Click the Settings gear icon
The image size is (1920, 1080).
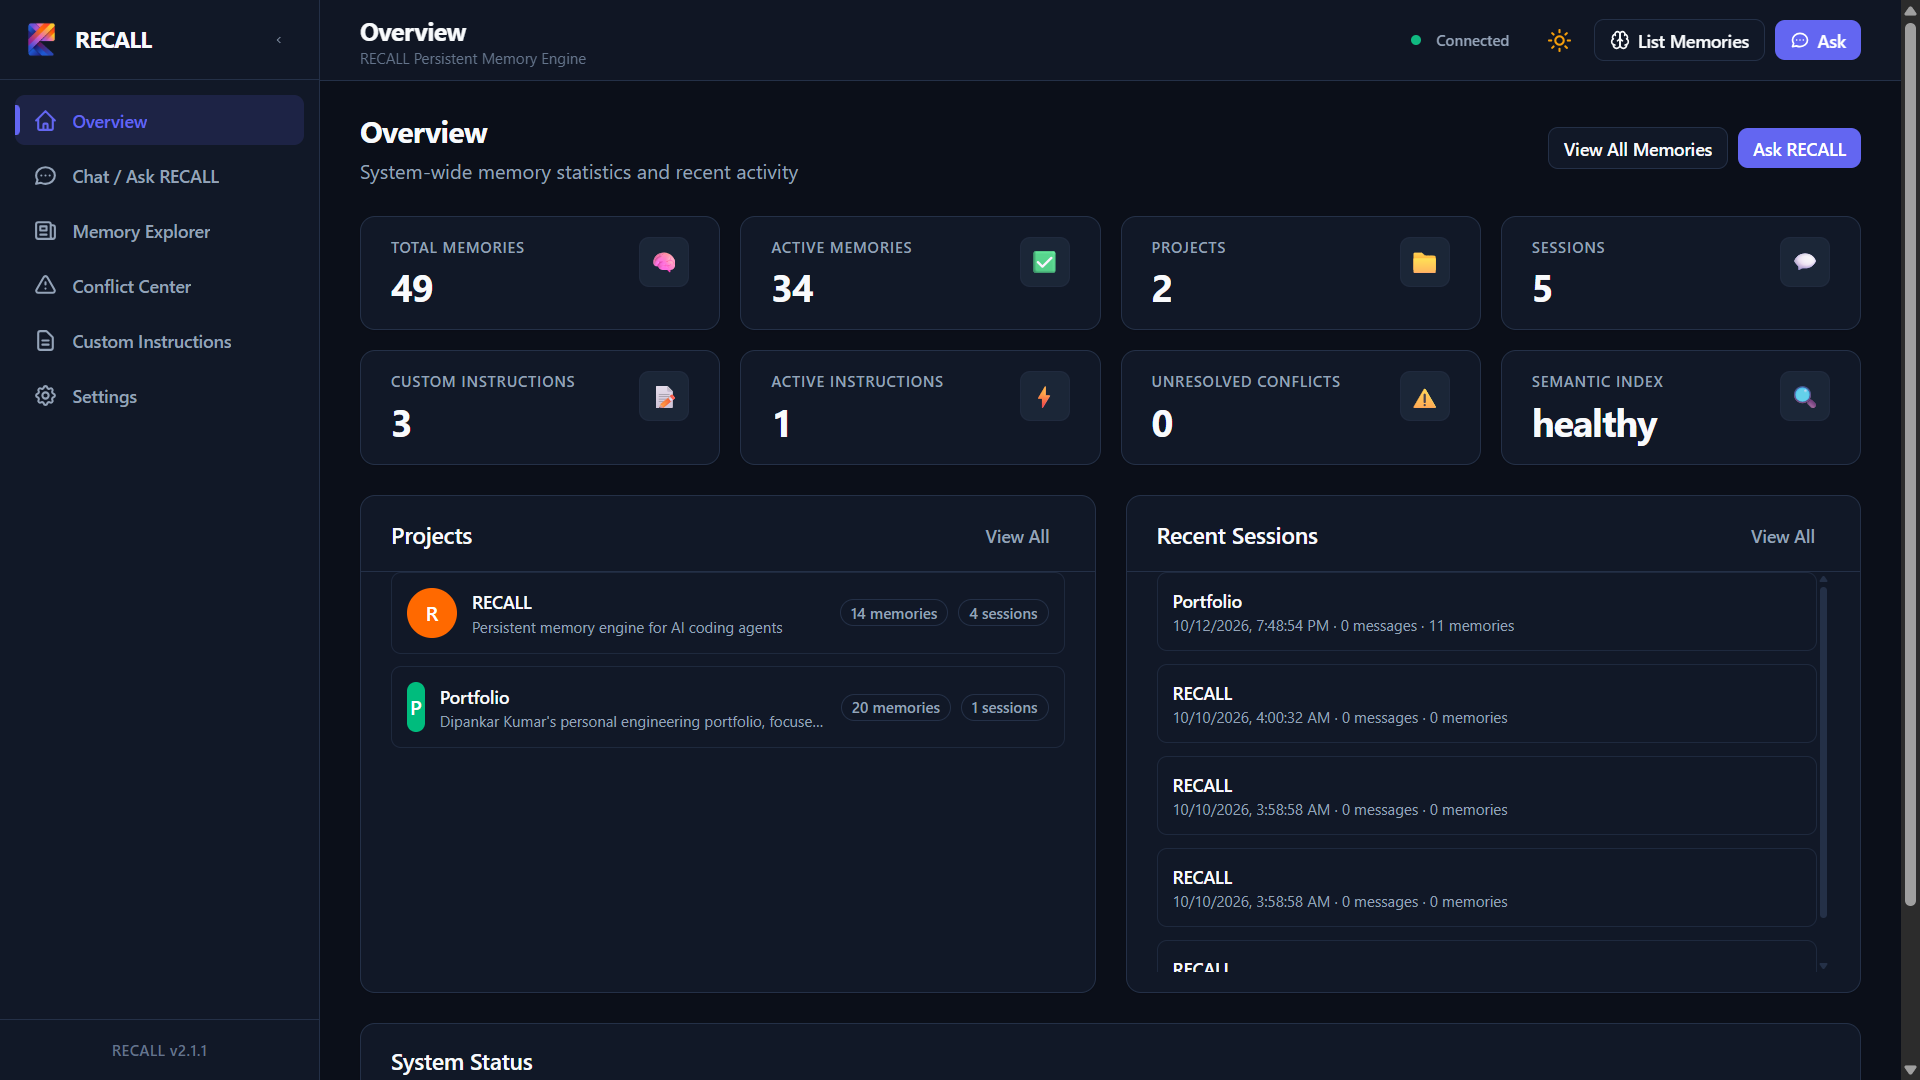(x=45, y=396)
